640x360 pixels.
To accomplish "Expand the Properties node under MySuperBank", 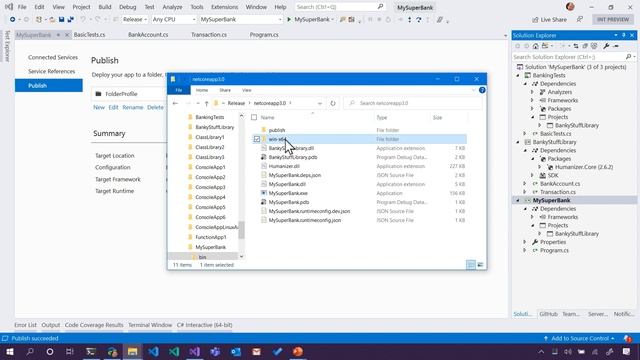I will [x=525, y=242].
